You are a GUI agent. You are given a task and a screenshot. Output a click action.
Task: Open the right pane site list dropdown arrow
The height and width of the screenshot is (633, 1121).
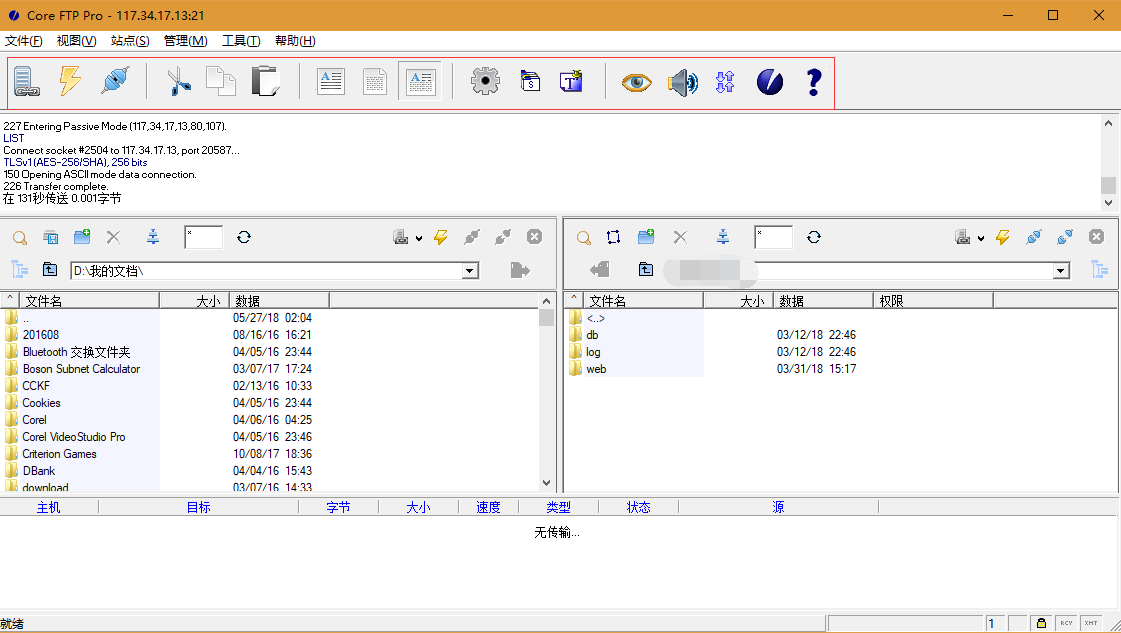(x=981, y=238)
